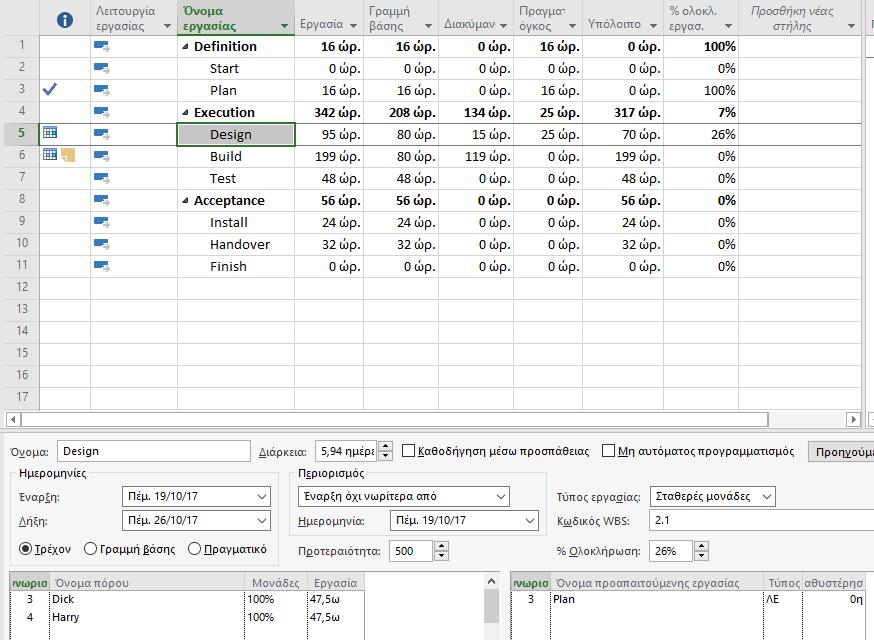Screen dimensions: 874x640
Task: Click the Προτεραιότητα value field
Action: pyautogui.click(x=411, y=551)
